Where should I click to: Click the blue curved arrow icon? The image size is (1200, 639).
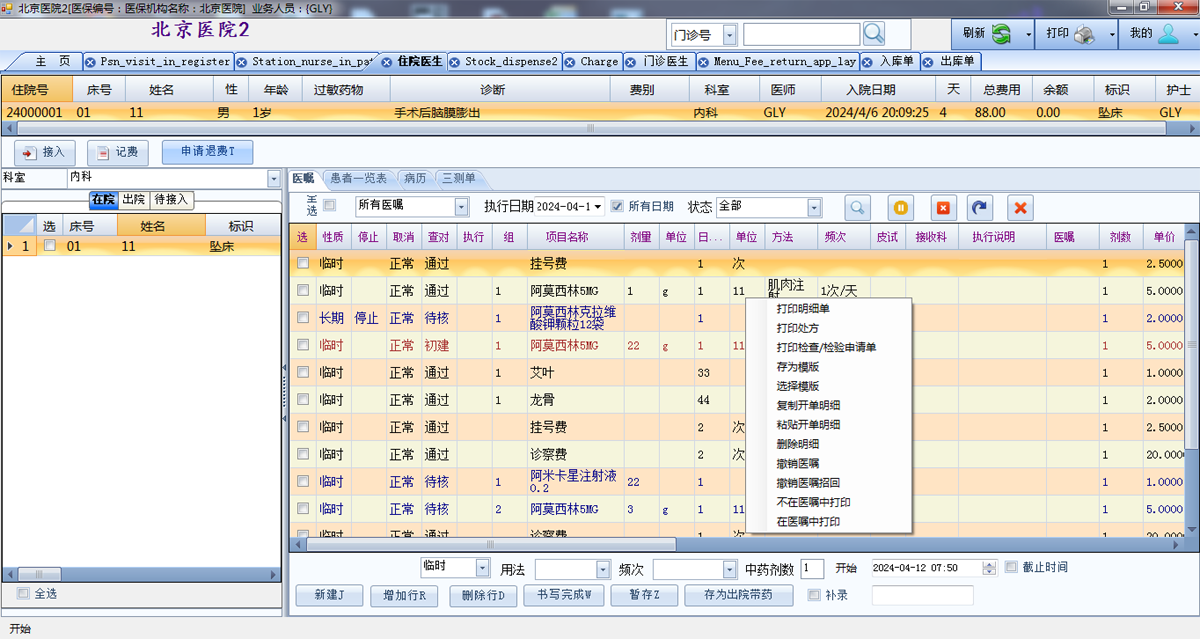click(981, 207)
